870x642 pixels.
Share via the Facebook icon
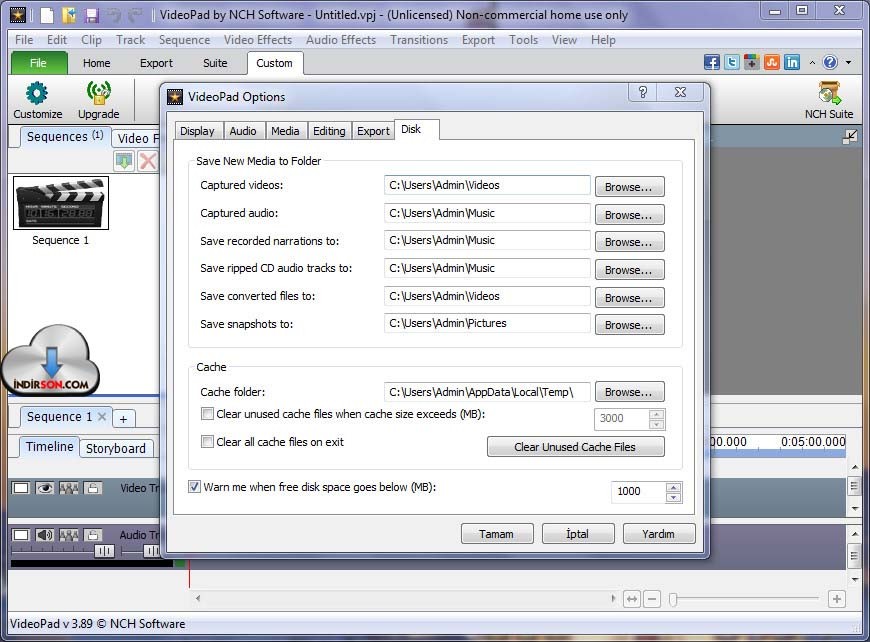(711, 62)
